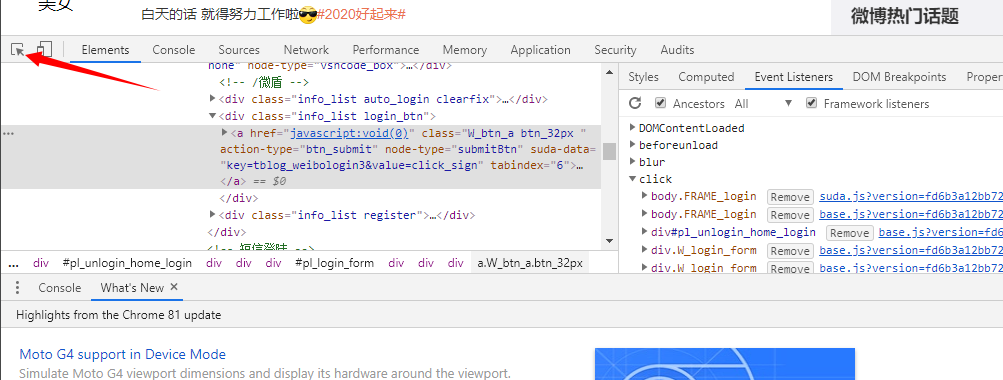Image resolution: width=1003 pixels, height=380 pixels.
Task: Go to the Memory tab
Action: click(x=464, y=50)
